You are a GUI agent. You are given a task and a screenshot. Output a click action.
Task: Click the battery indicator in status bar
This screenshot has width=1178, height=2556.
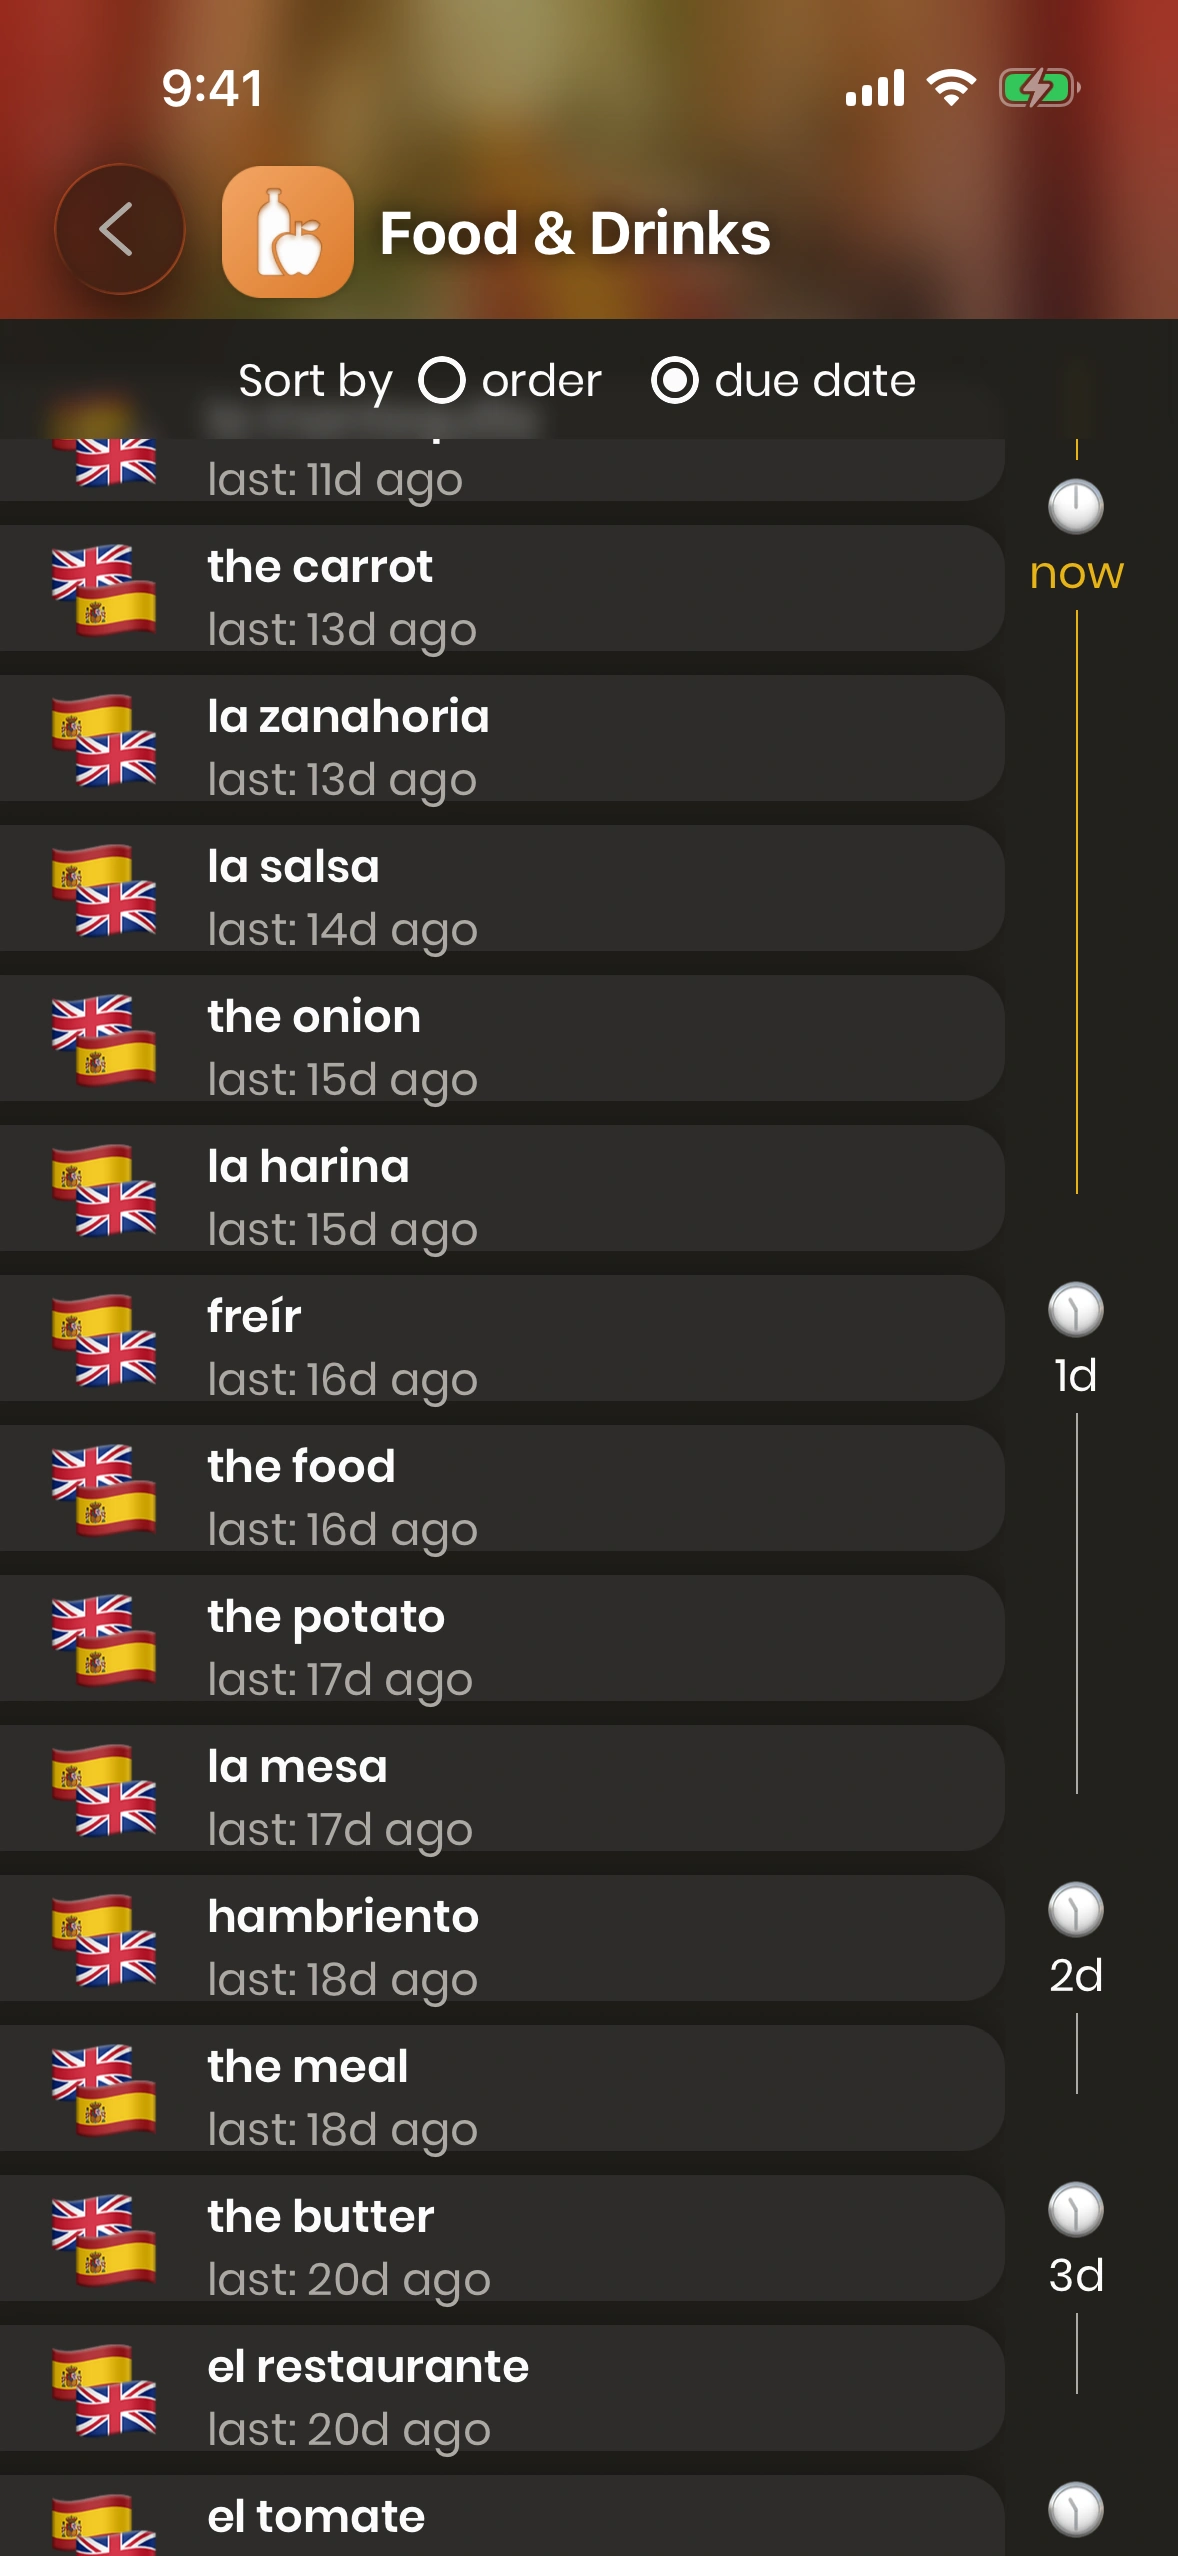click(x=1039, y=88)
